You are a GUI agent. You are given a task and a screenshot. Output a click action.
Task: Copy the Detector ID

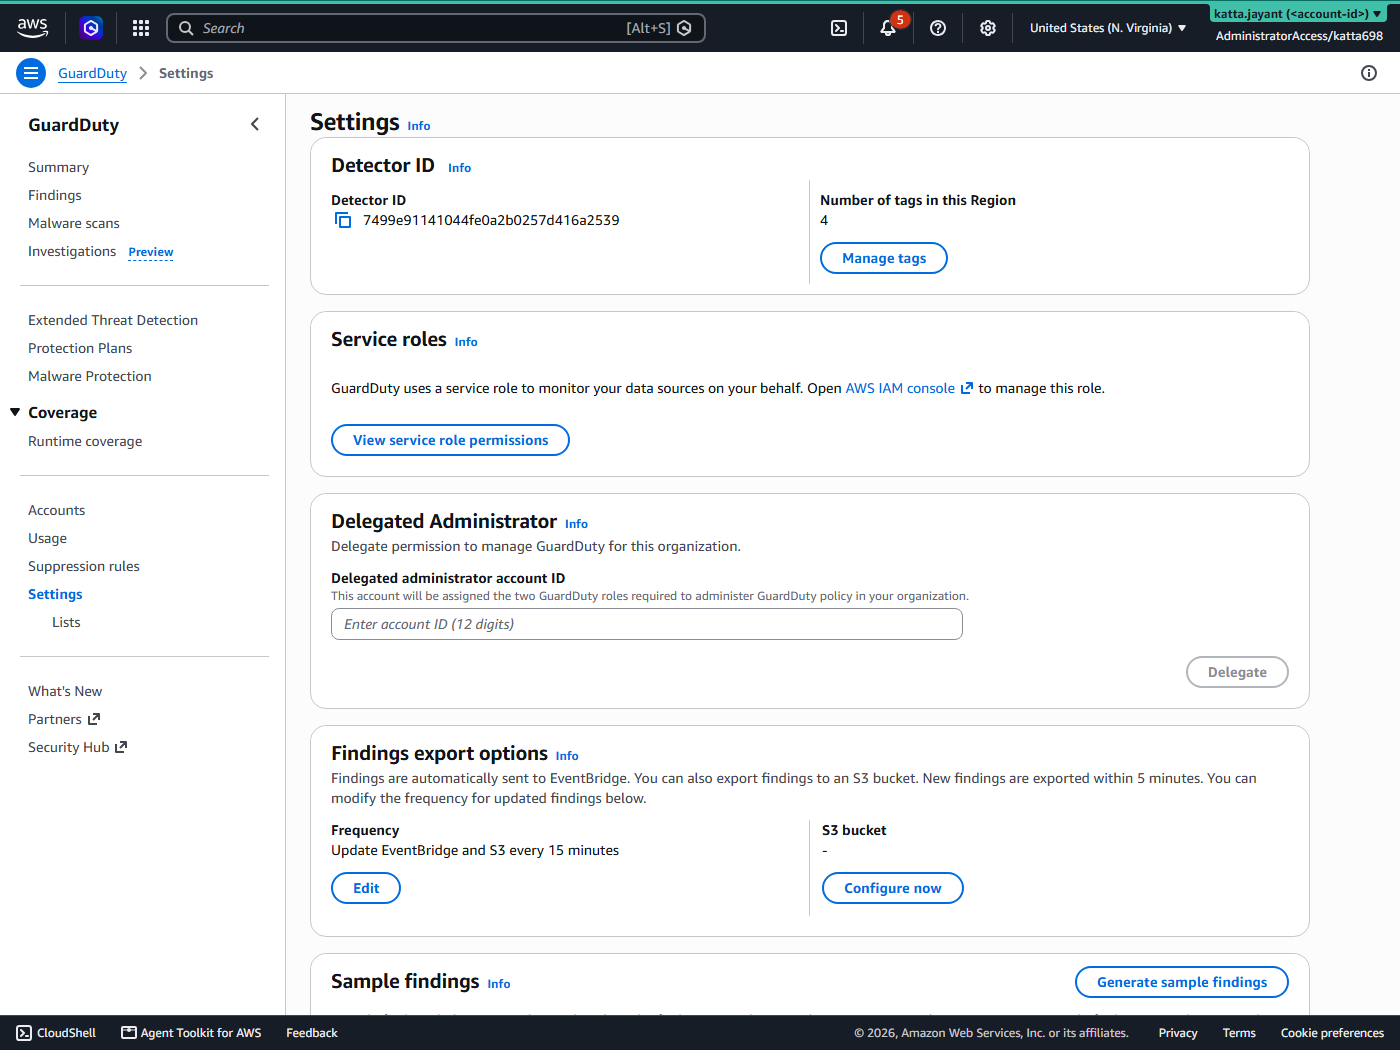click(343, 220)
